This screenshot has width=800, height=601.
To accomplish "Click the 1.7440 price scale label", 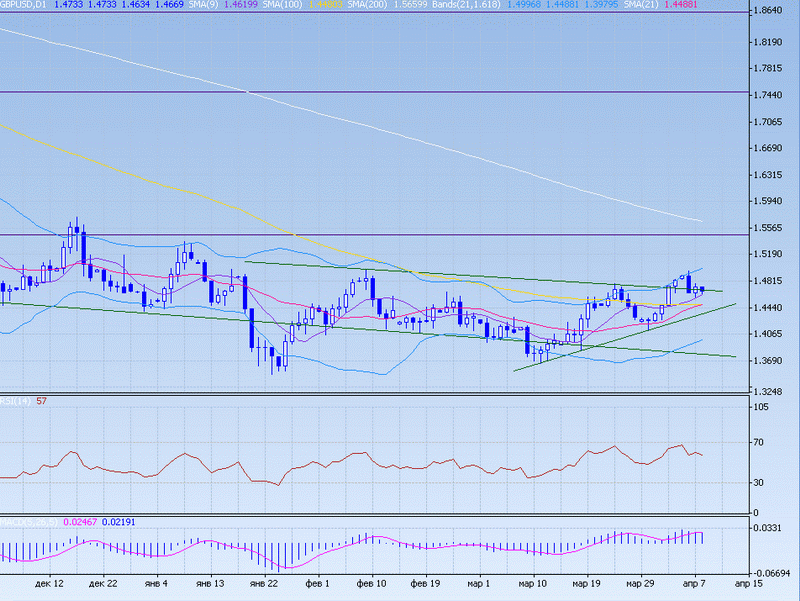I will click(x=773, y=95).
